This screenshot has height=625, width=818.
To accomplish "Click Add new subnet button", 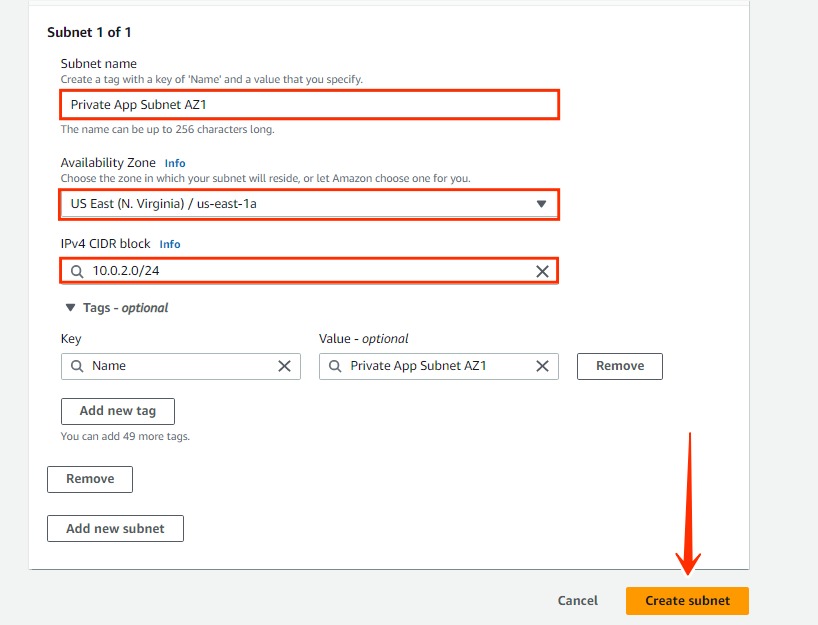I will (115, 528).
